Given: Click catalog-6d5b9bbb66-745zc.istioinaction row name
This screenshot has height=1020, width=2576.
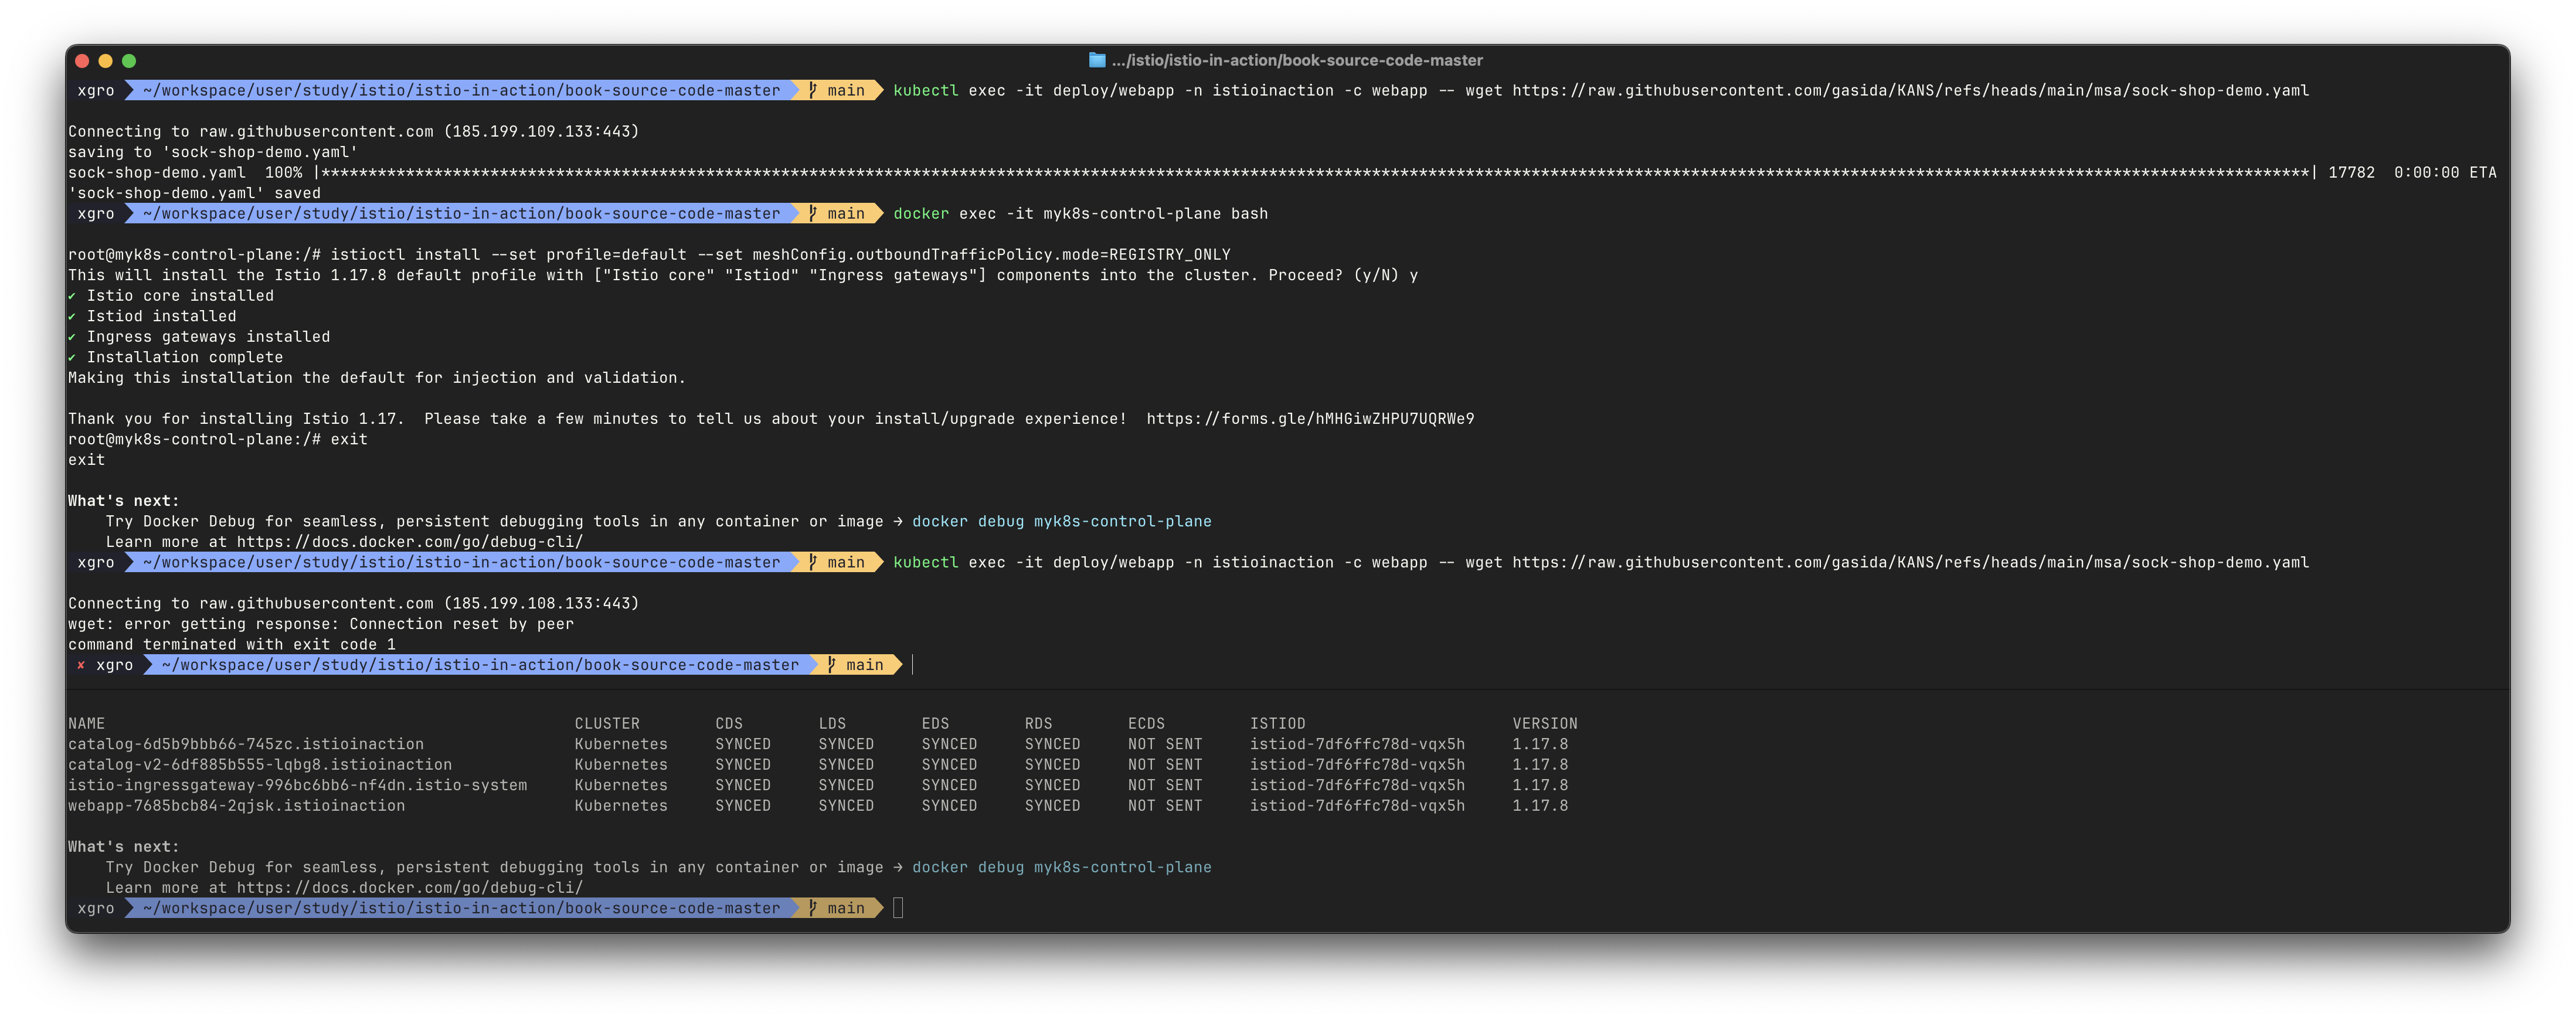Looking at the screenshot, I should pyautogui.click(x=246, y=744).
